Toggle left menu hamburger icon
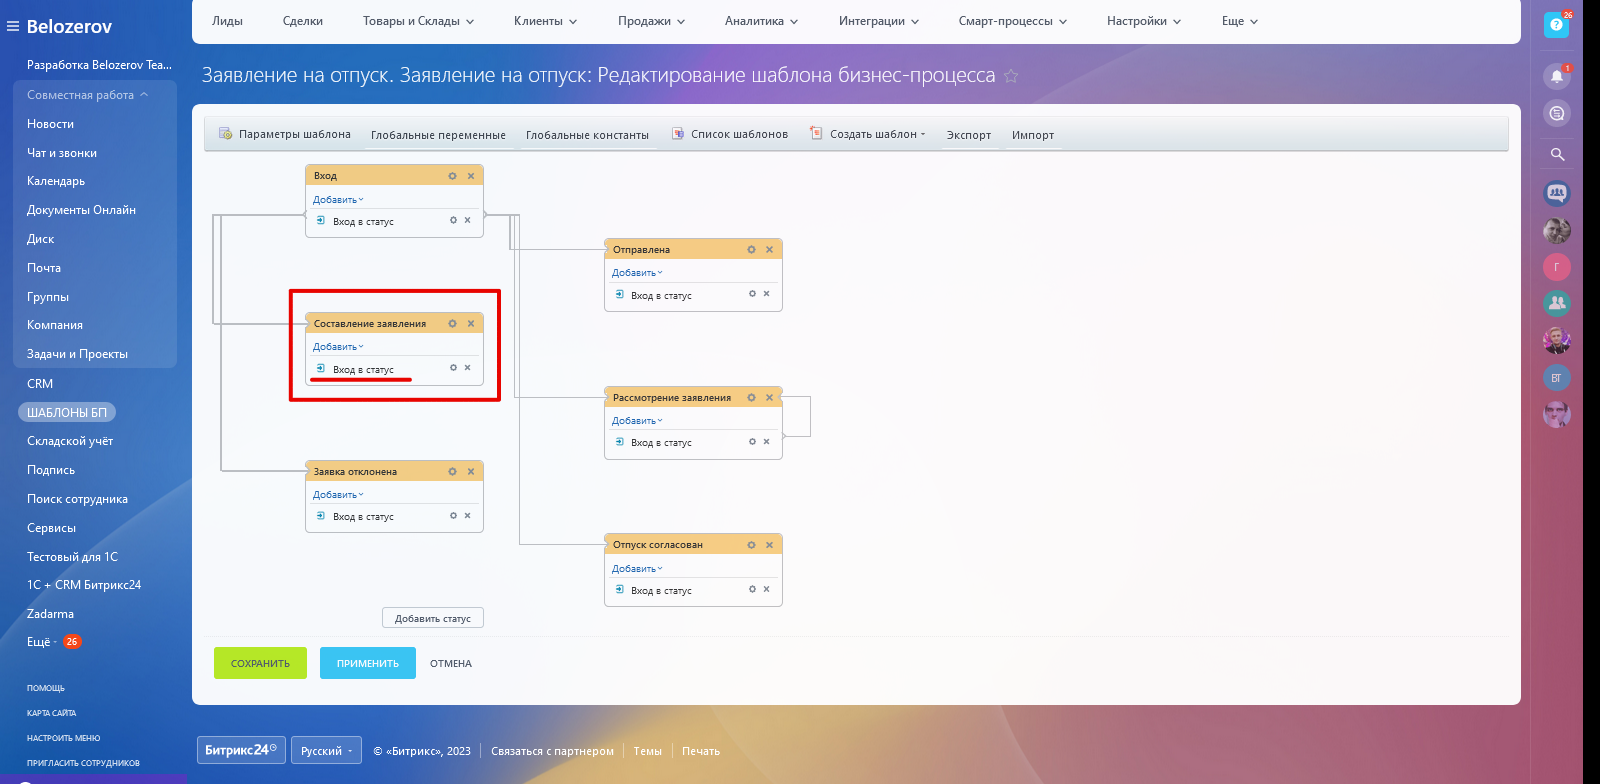The height and width of the screenshot is (784, 1600). point(13,26)
